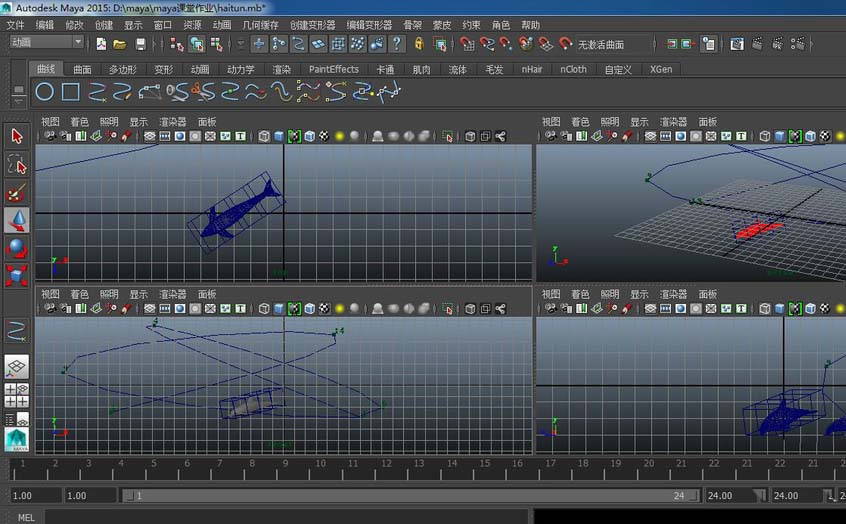Select the Scale tool in left toolbox

coord(17,274)
